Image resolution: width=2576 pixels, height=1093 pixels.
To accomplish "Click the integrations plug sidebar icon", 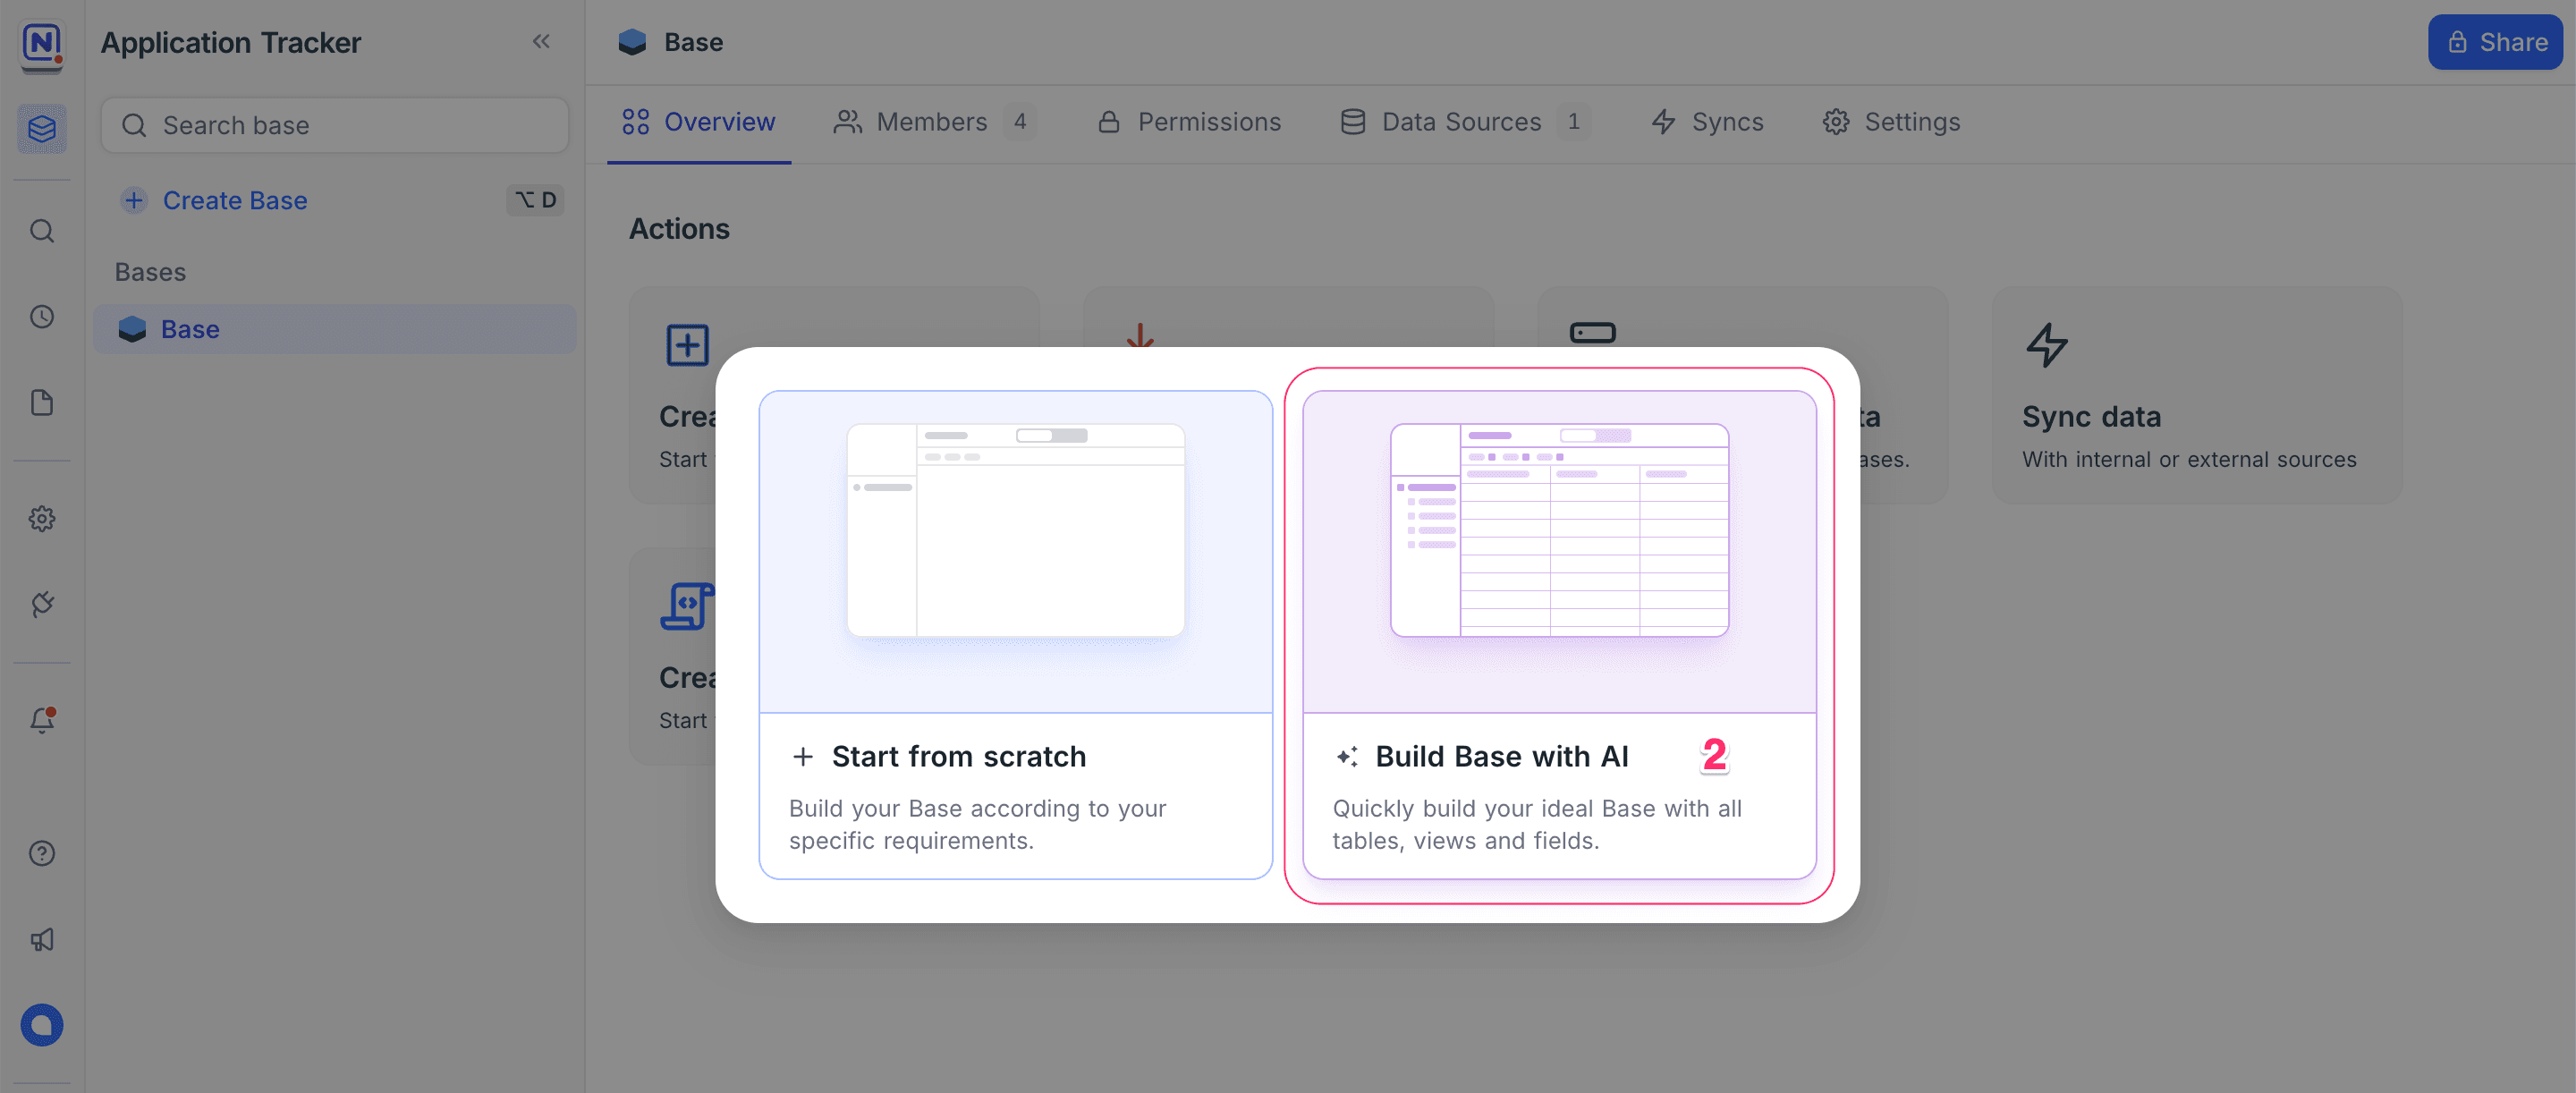I will coord(42,604).
